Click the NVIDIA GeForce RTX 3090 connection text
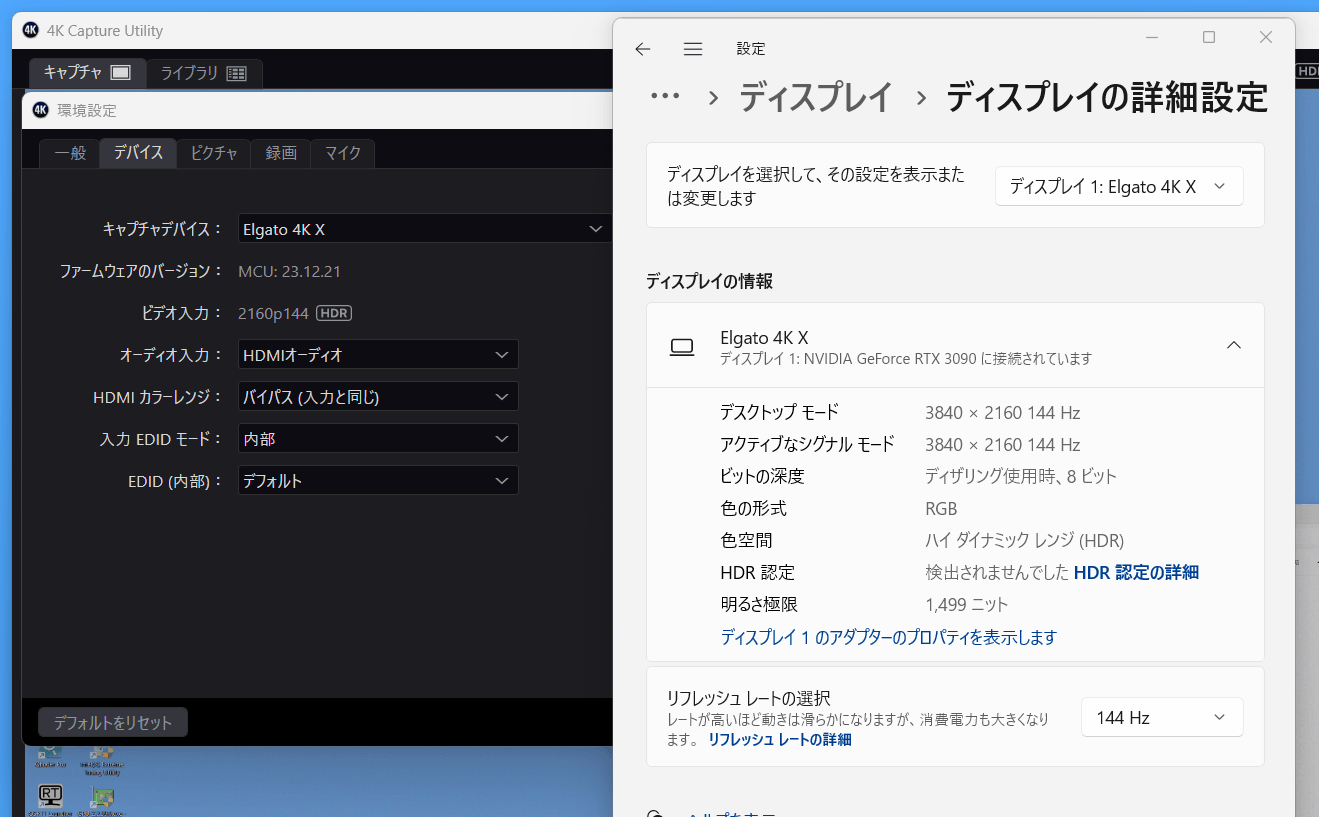The width and height of the screenshot is (1319, 817). coord(906,358)
